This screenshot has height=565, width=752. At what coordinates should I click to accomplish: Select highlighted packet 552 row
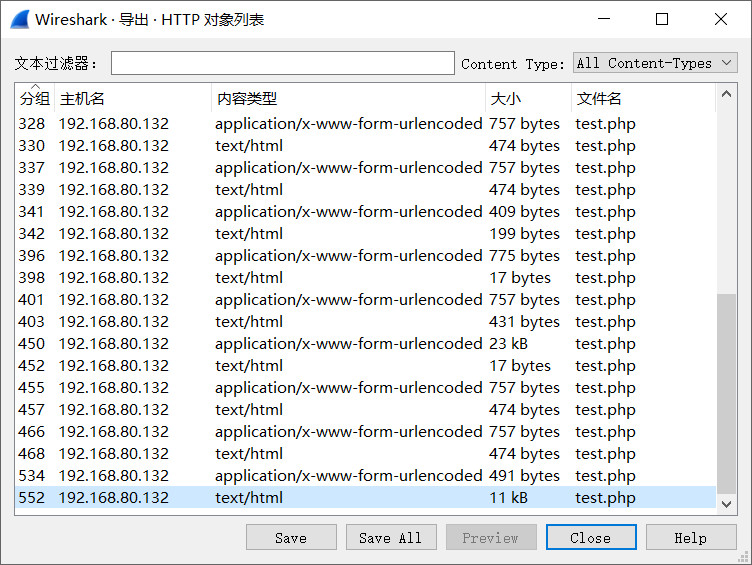(365, 498)
